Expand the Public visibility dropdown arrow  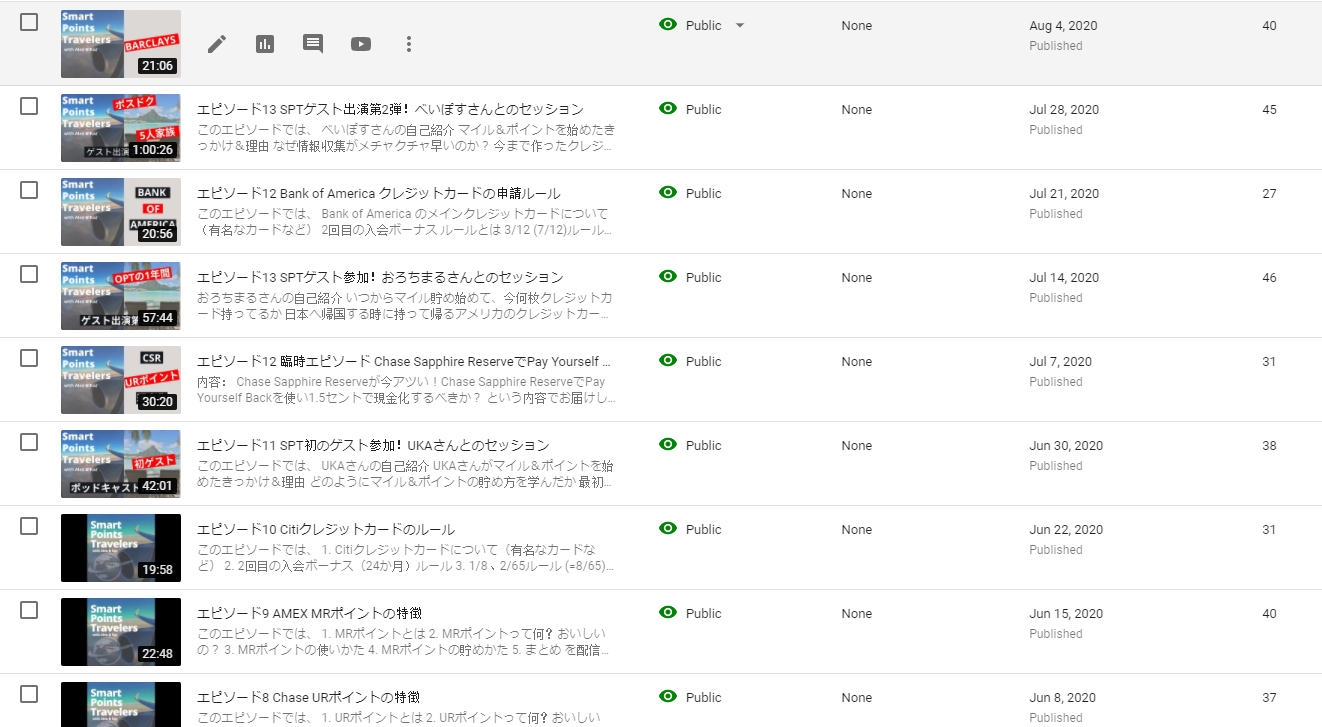coord(740,26)
